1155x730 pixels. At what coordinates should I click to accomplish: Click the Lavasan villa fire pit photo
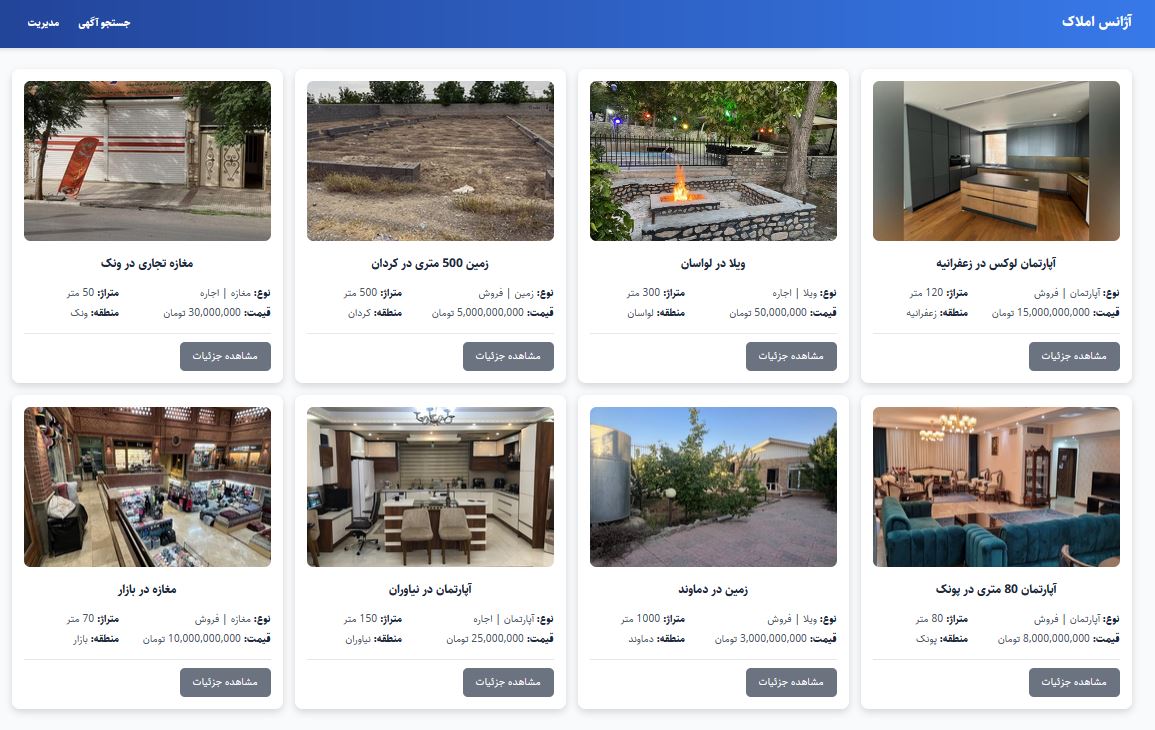713,161
